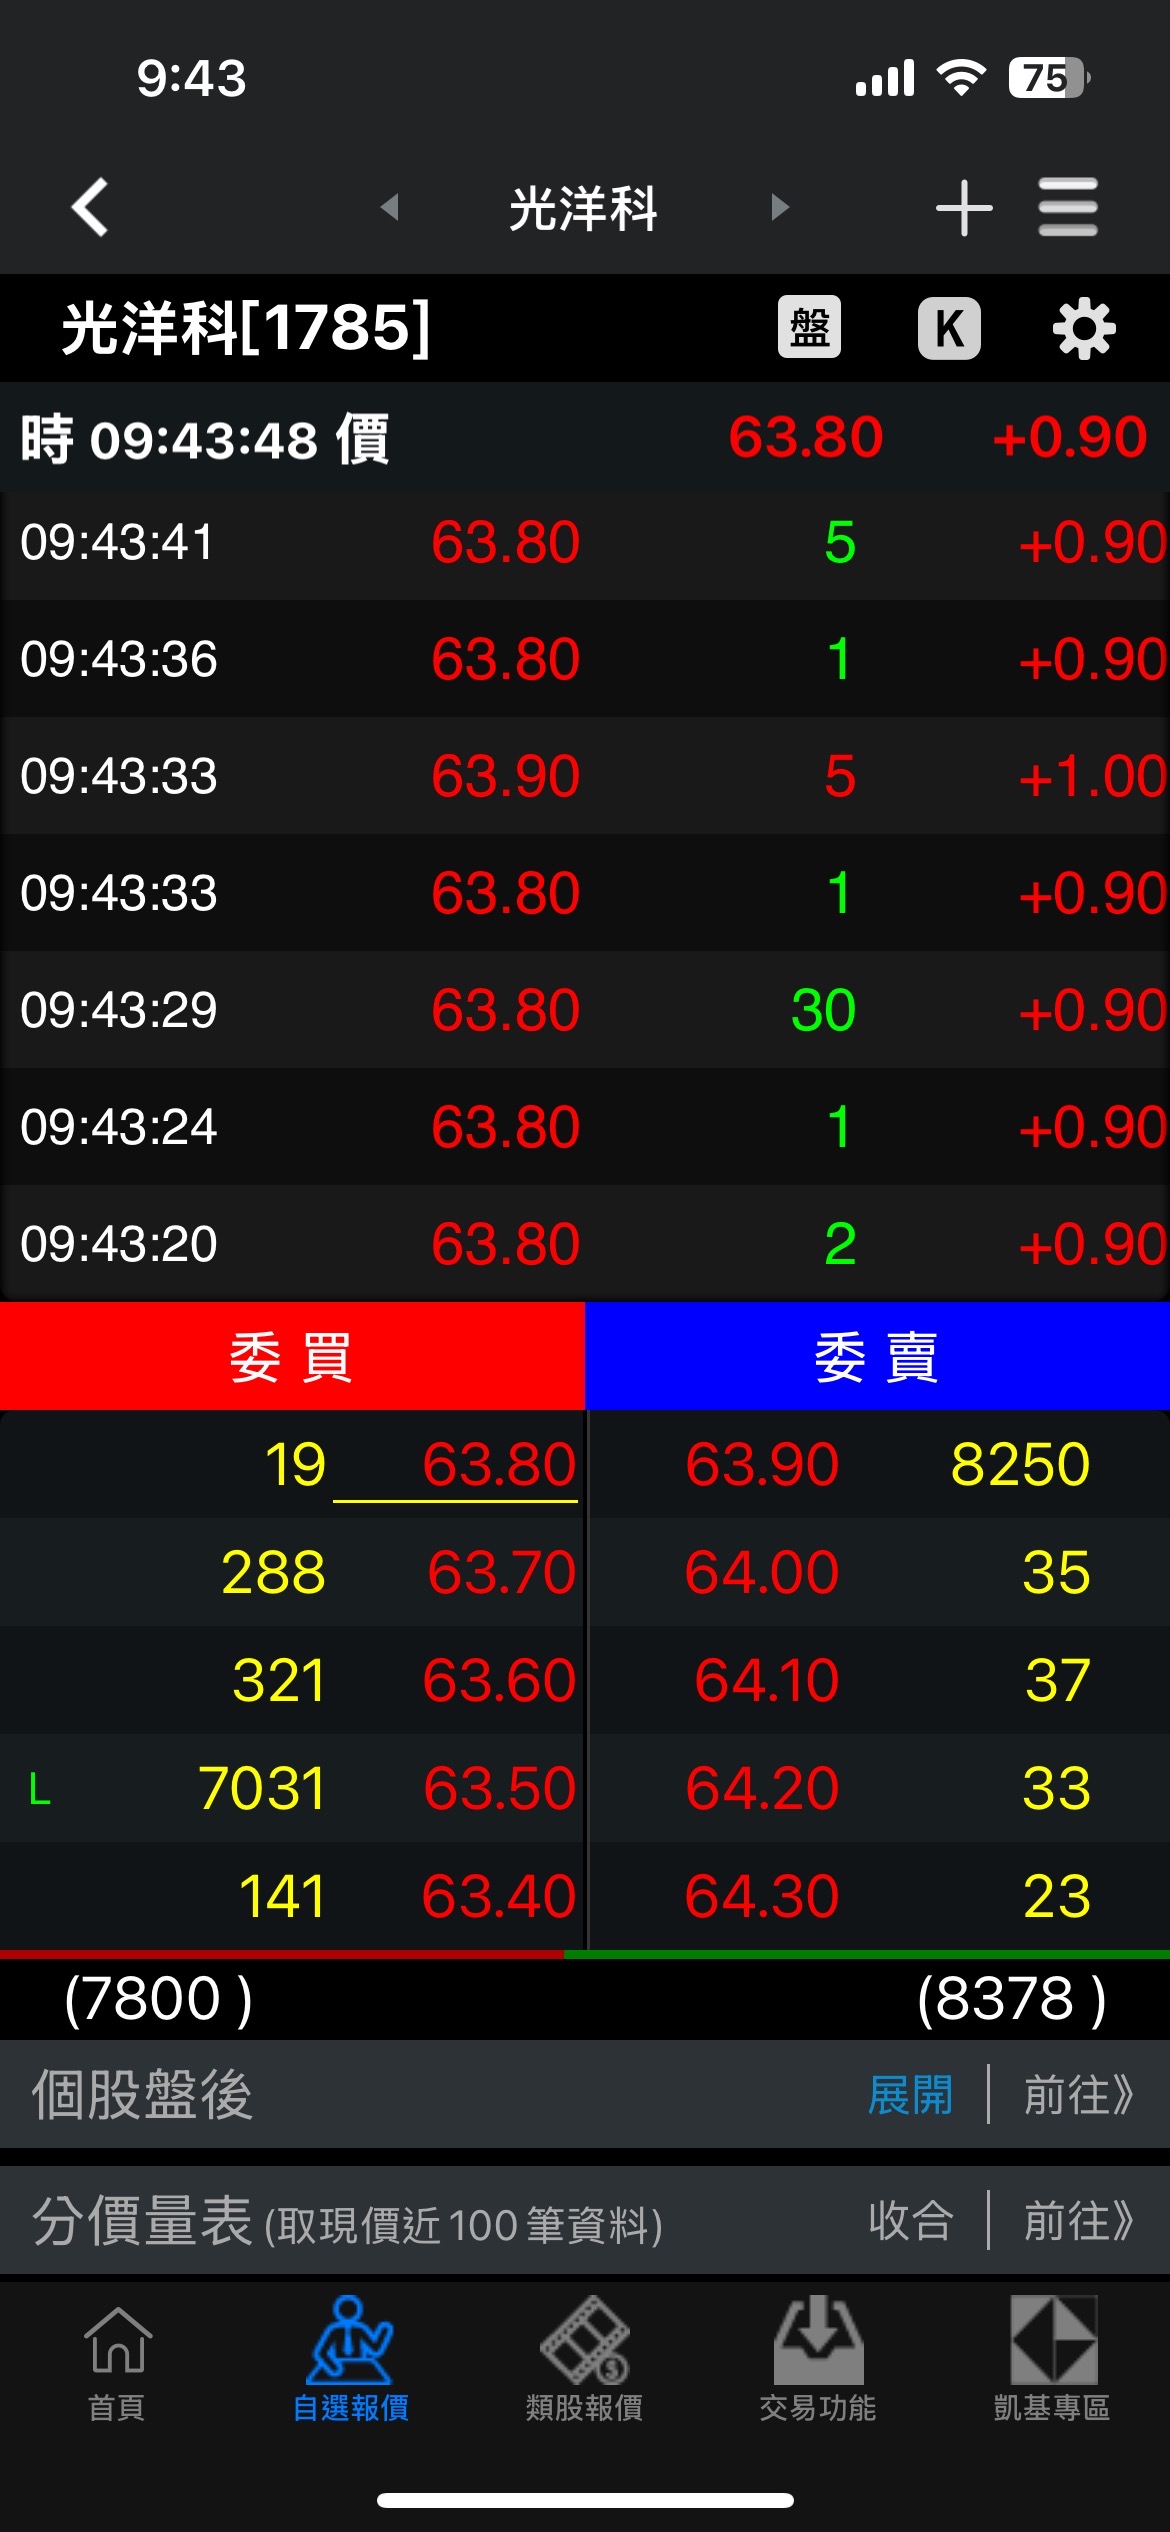1170x2532 pixels.
Task: Open K-line chart icon
Action: tap(949, 327)
